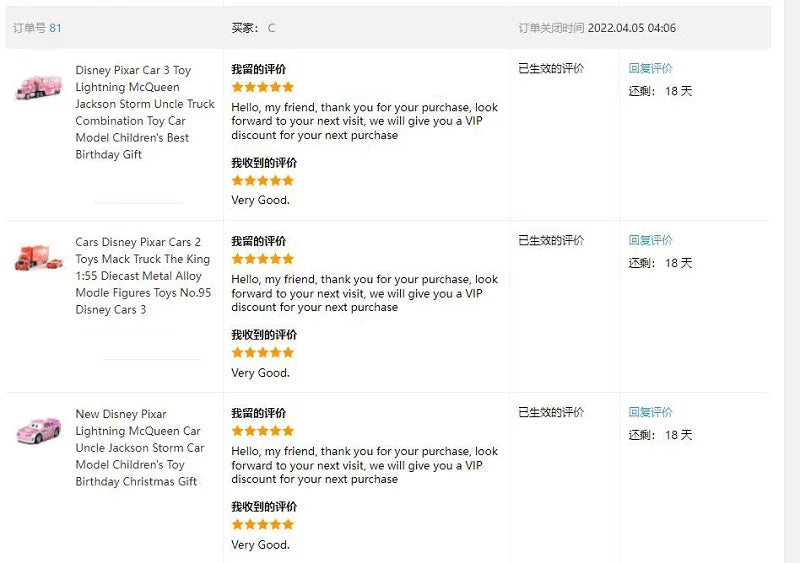Click the order close time 2022.04.05 04:06
This screenshot has width=800, height=563.
click(631, 28)
